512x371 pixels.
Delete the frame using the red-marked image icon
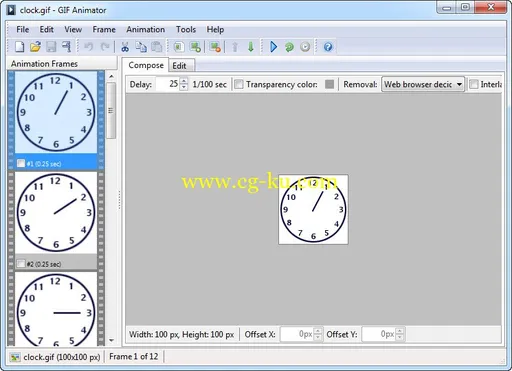point(215,47)
